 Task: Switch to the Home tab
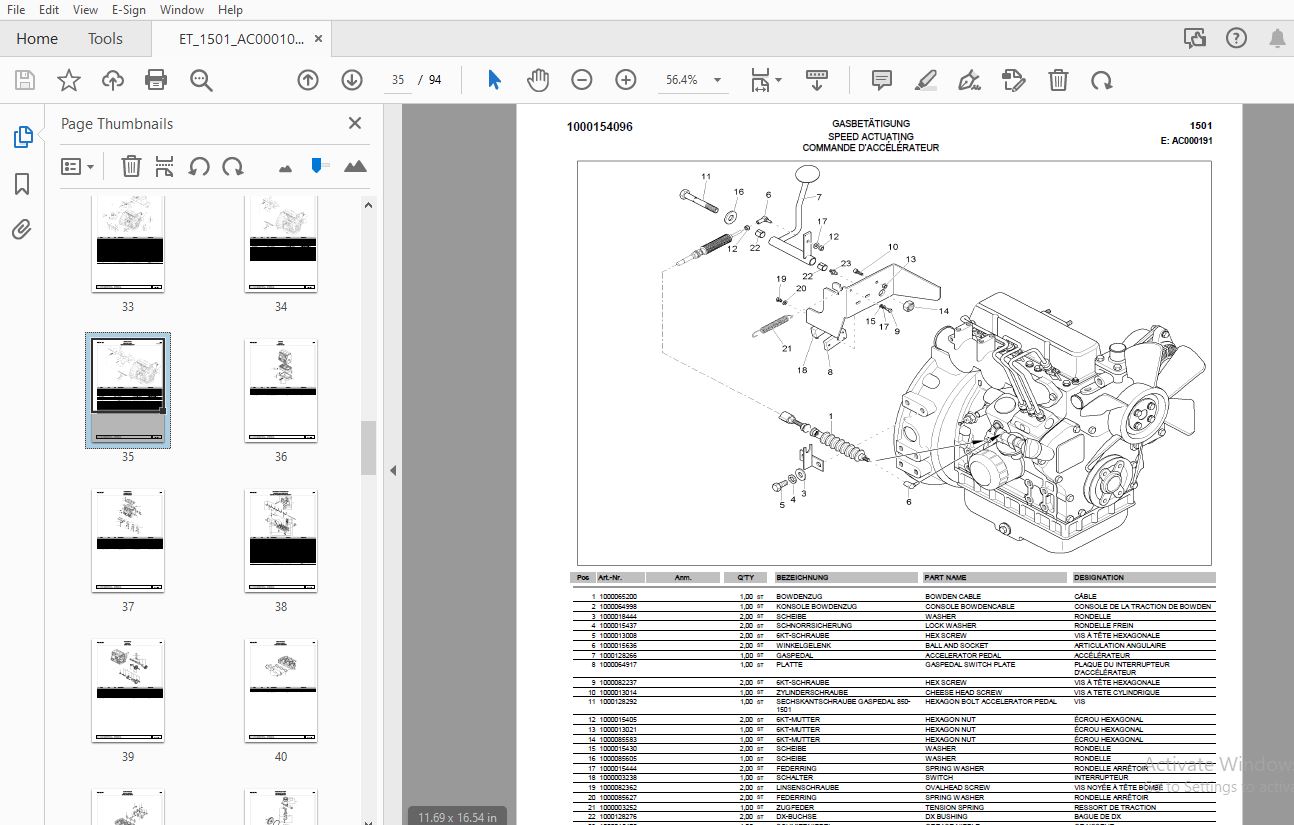tap(37, 39)
